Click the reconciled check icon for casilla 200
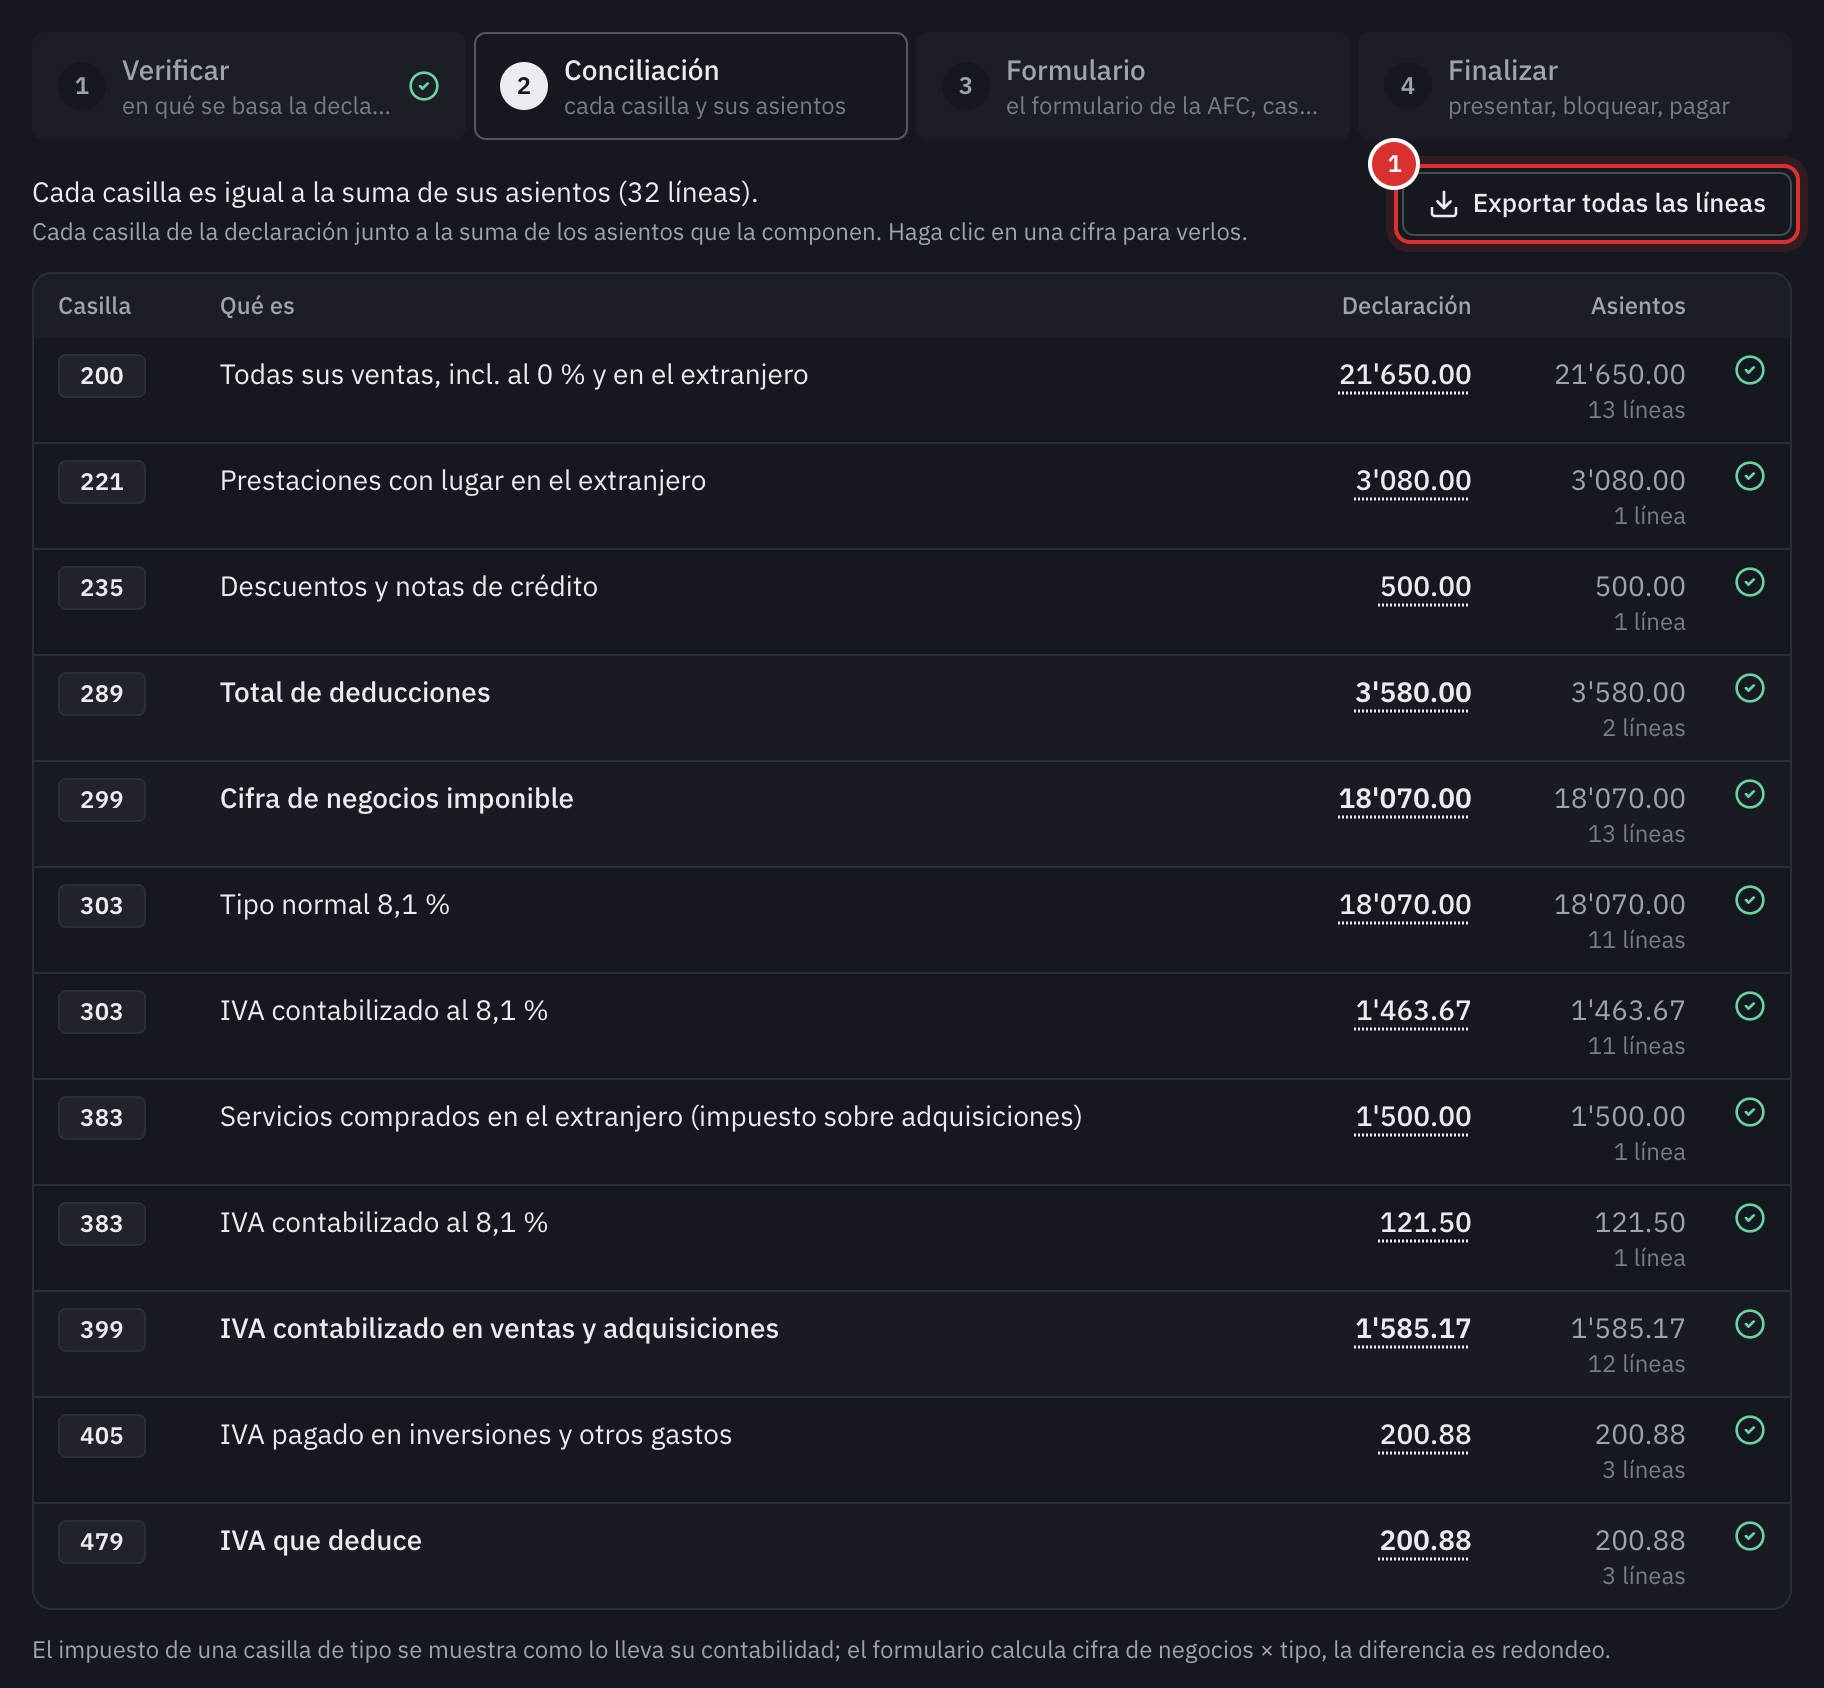This screenshot has height=1688, width=1824. (1749, 371)
